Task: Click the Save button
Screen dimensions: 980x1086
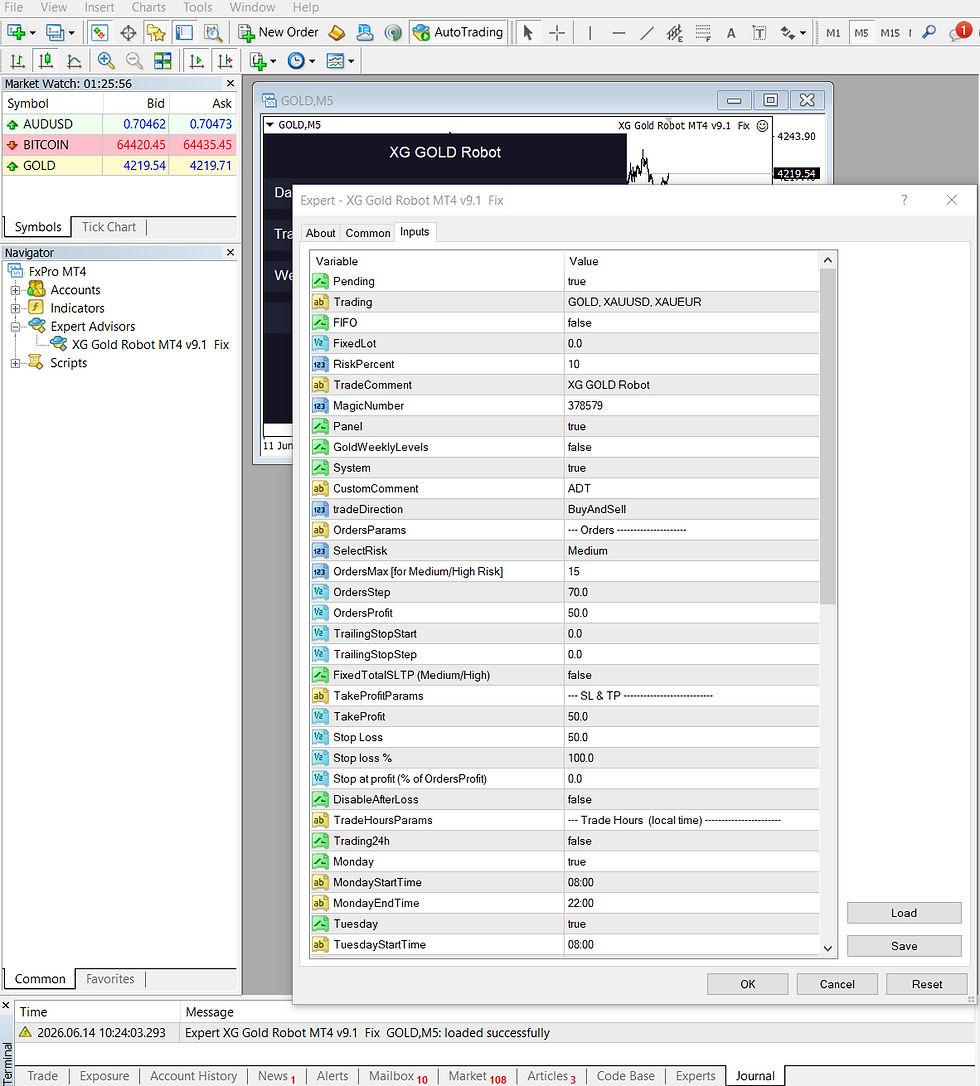Action: tap(904, 946)
